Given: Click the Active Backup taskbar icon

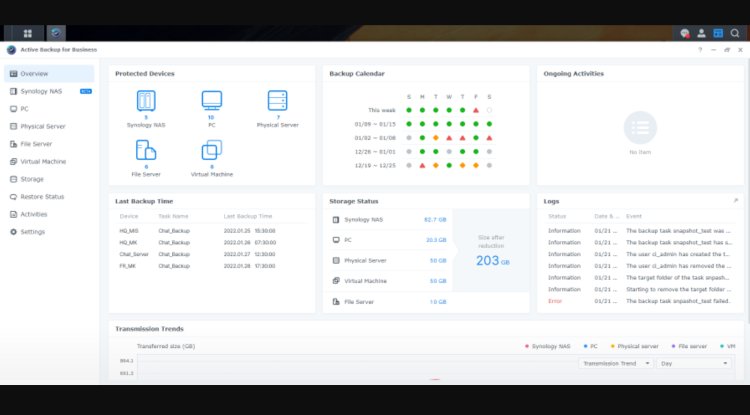Looking at the screenshot, I should click(56, 33).
